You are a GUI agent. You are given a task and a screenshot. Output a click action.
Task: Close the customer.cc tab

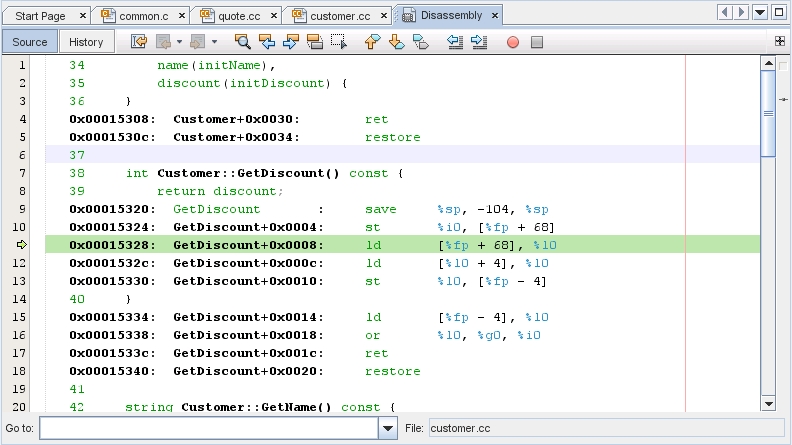tap(384, 16)
